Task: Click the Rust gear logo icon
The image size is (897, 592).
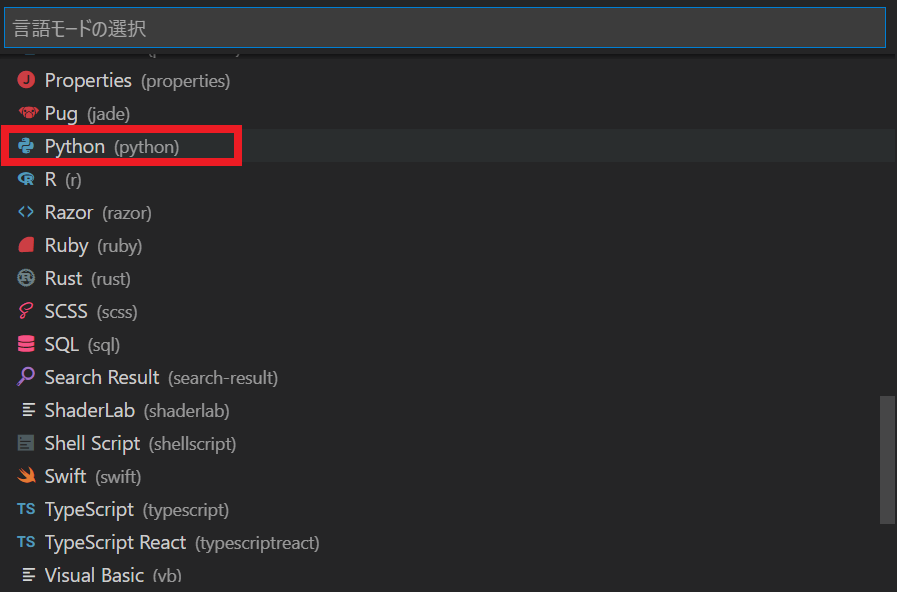Action: coord(26,278)
